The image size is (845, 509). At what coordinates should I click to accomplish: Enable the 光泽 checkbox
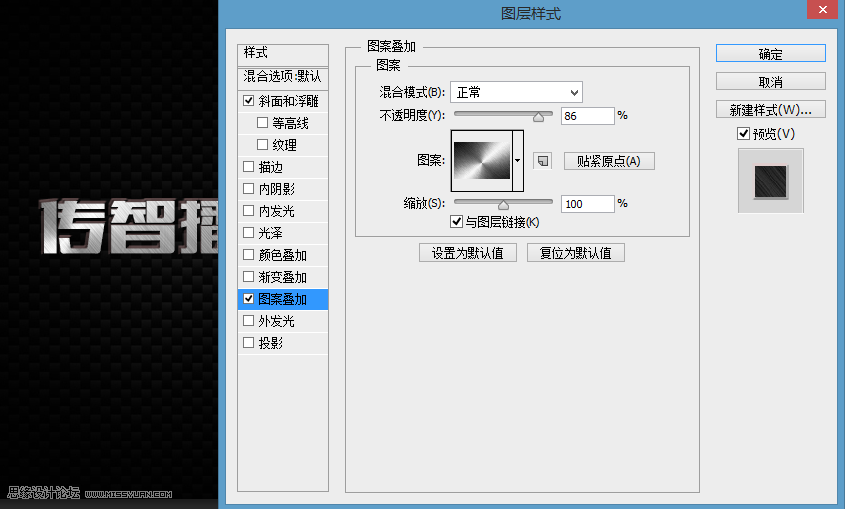coord(248,233)
